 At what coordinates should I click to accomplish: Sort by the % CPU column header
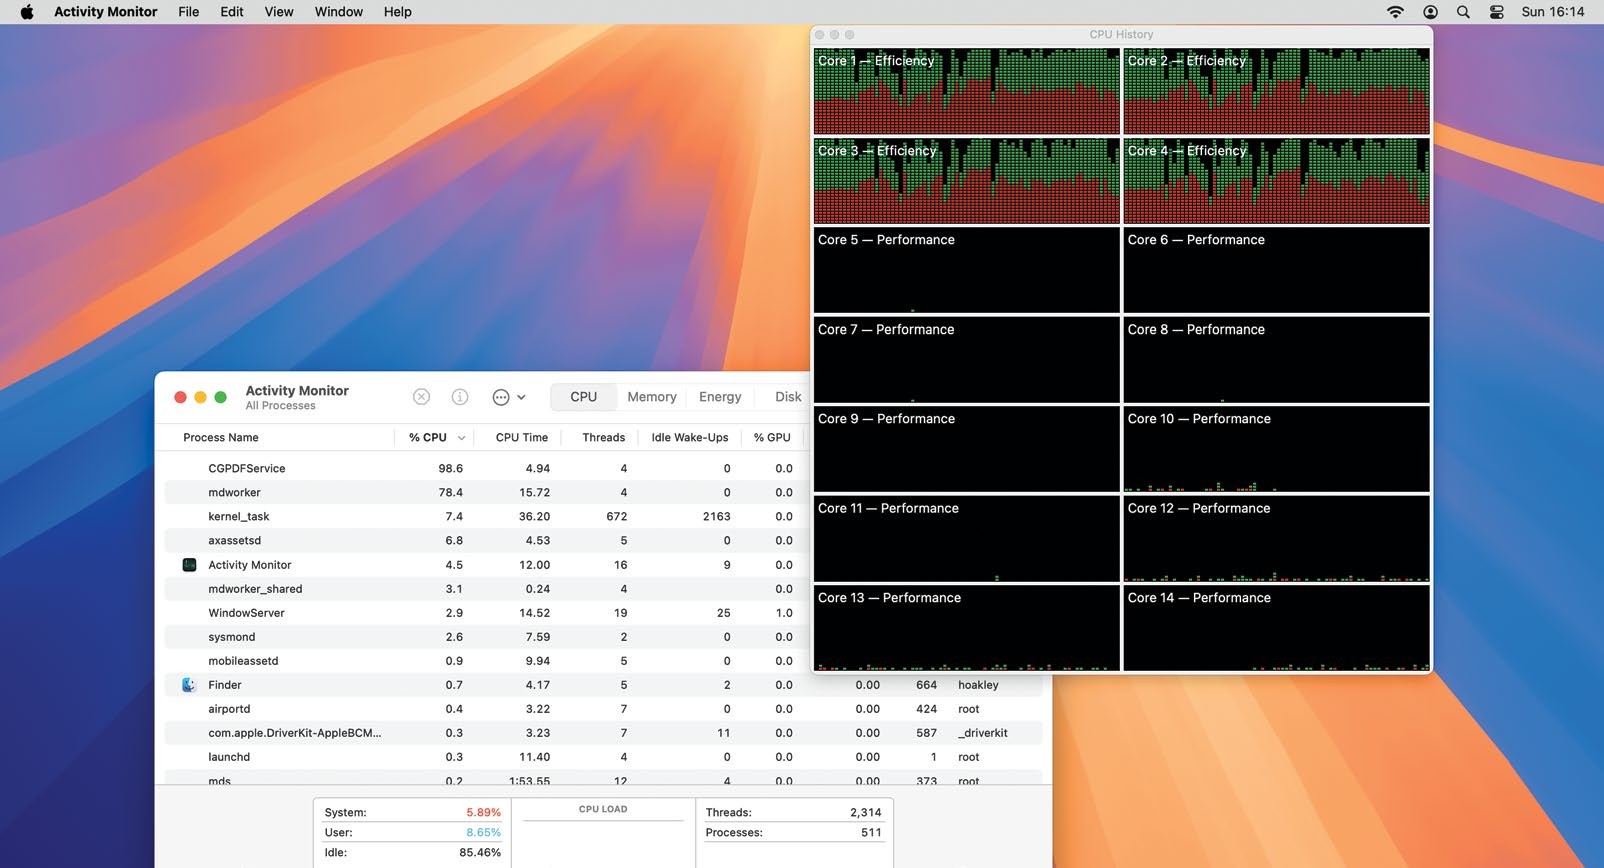click(428, 438)
